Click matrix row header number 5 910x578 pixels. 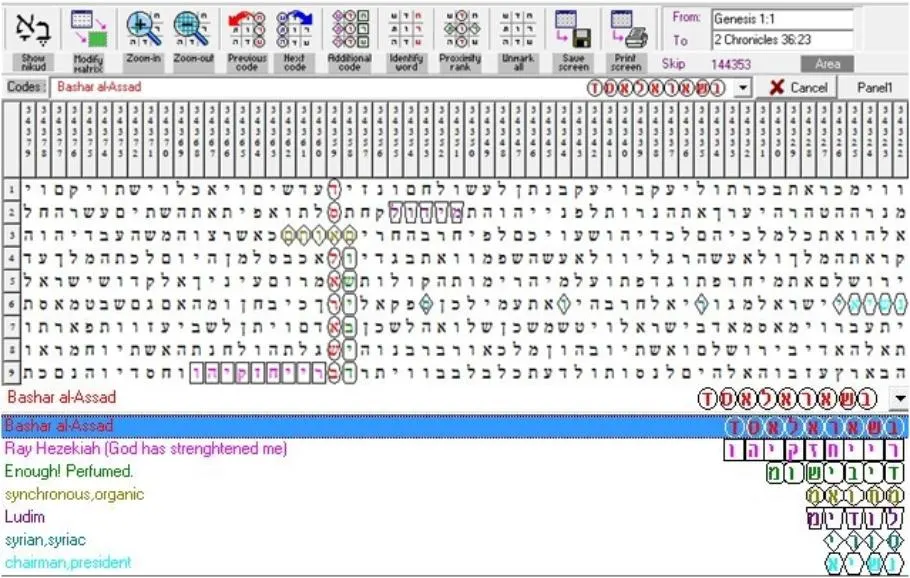pos(11,281)
